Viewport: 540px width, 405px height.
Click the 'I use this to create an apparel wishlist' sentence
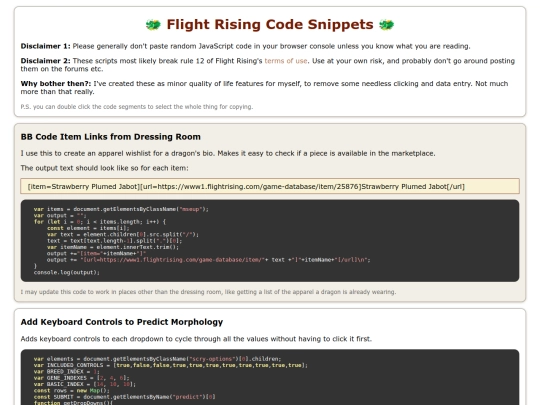tap(228, 154)
